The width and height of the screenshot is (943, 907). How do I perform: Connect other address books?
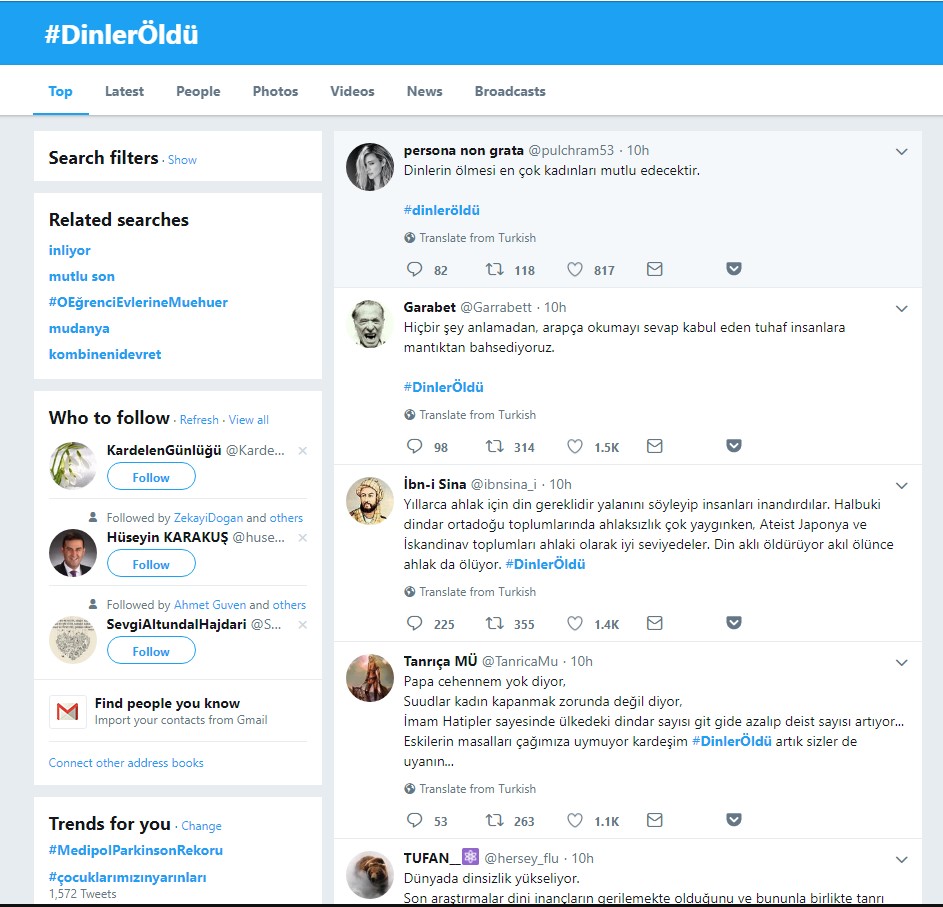[126, 763]
